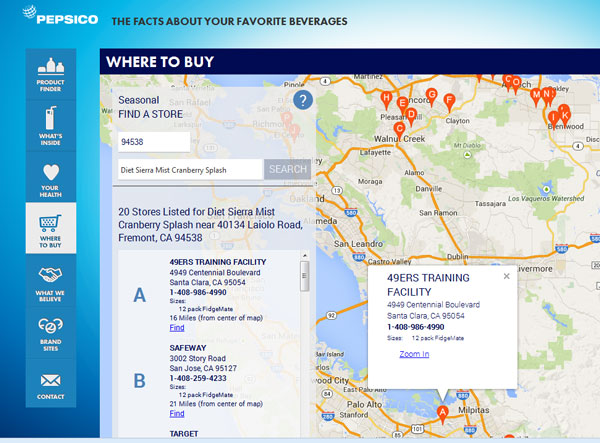This screenshot has width=600, height=443.
Task: Open the question mark help icon
Action: 303,100
